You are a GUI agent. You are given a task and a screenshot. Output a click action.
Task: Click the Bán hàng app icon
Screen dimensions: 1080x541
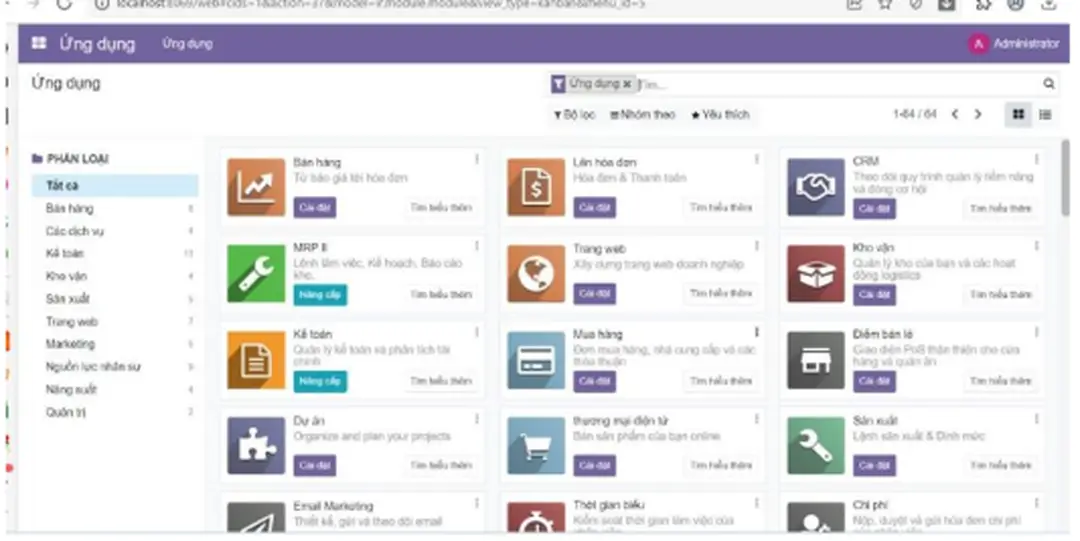(x=256, y=186)
